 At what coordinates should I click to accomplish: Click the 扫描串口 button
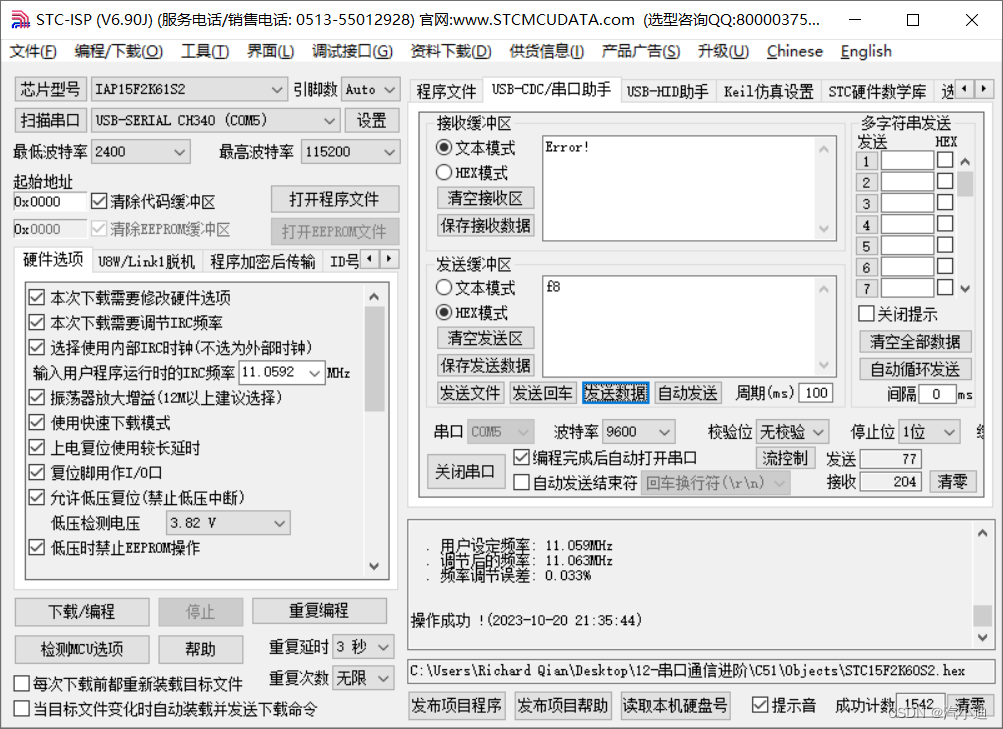(x=50, y=120)
